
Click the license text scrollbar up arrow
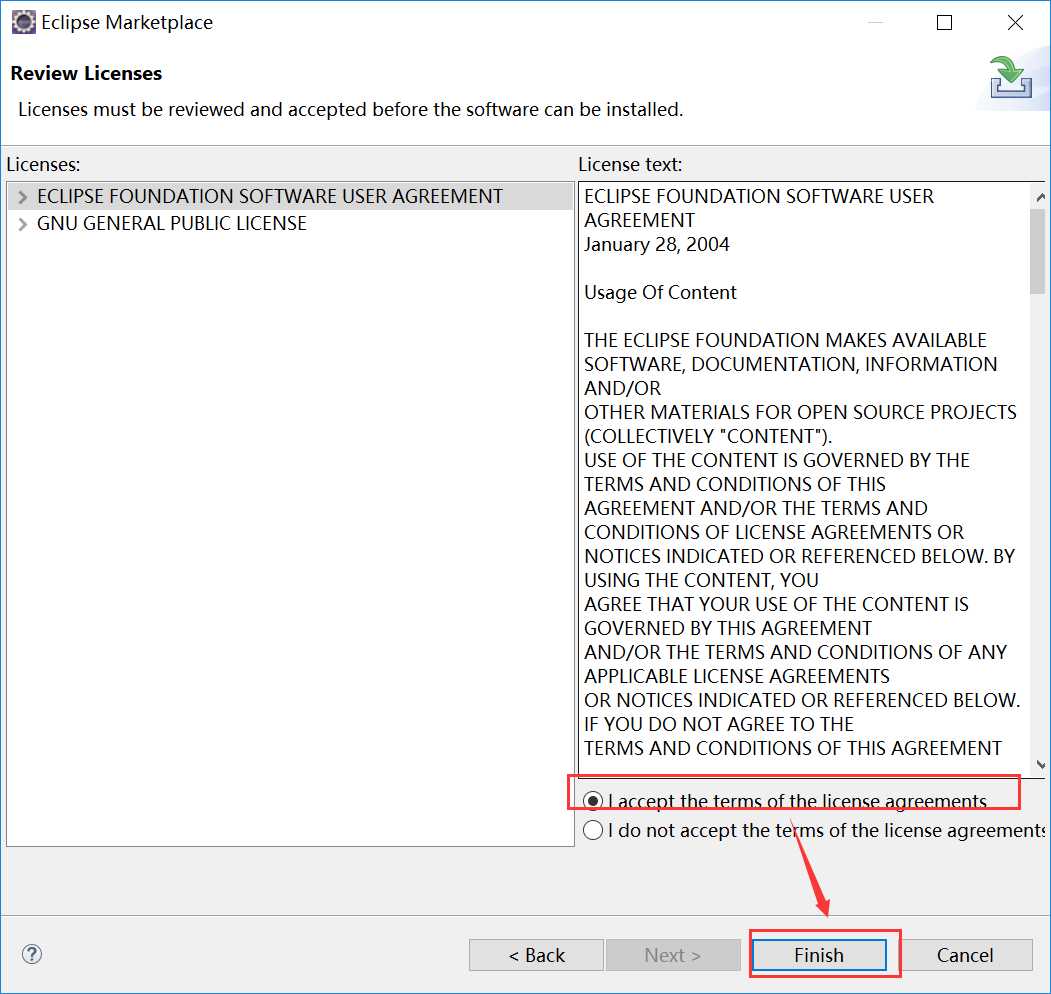point(1040,197)
